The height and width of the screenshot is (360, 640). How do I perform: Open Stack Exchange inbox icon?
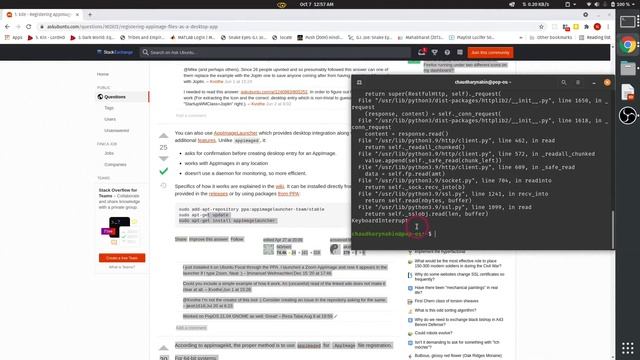click(x=422, y=52)
